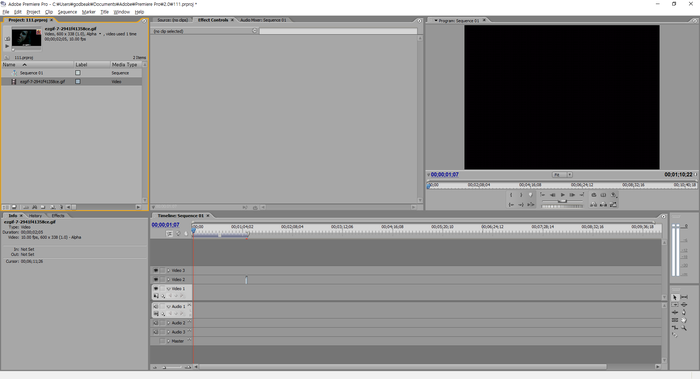The image size is (700, 379).
Task: Toggle Loop playback in Program monitor
Action: point(594,195)
